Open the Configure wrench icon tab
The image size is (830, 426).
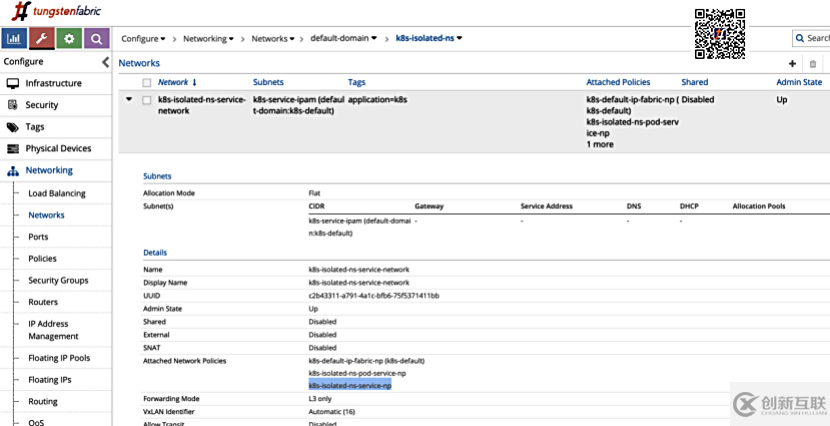(42, 39)
